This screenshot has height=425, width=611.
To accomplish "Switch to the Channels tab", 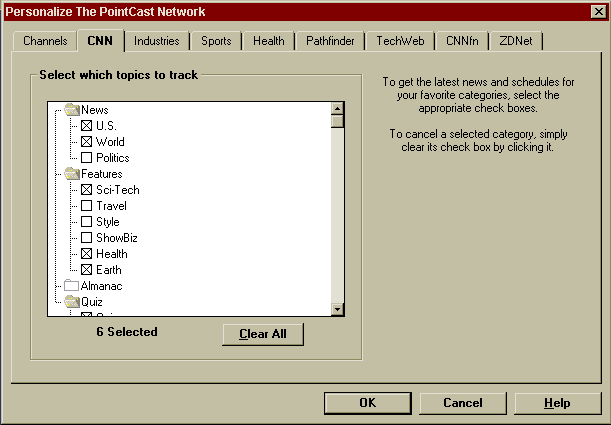I will [45, 41].
